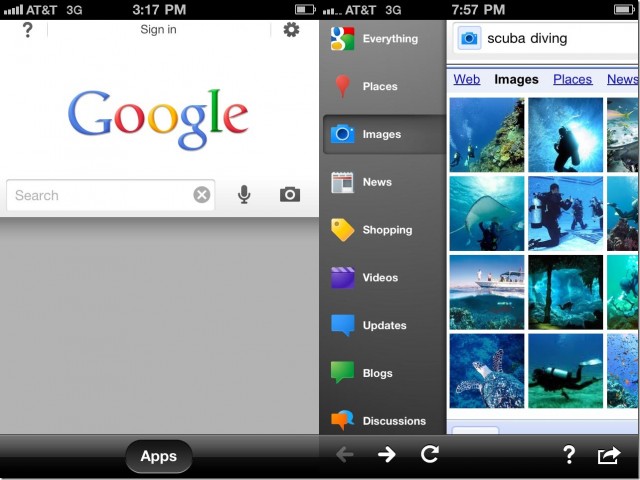Open settings gear icon
The width and height of the screenshot is (640, 480).
(x=291, y=30)
